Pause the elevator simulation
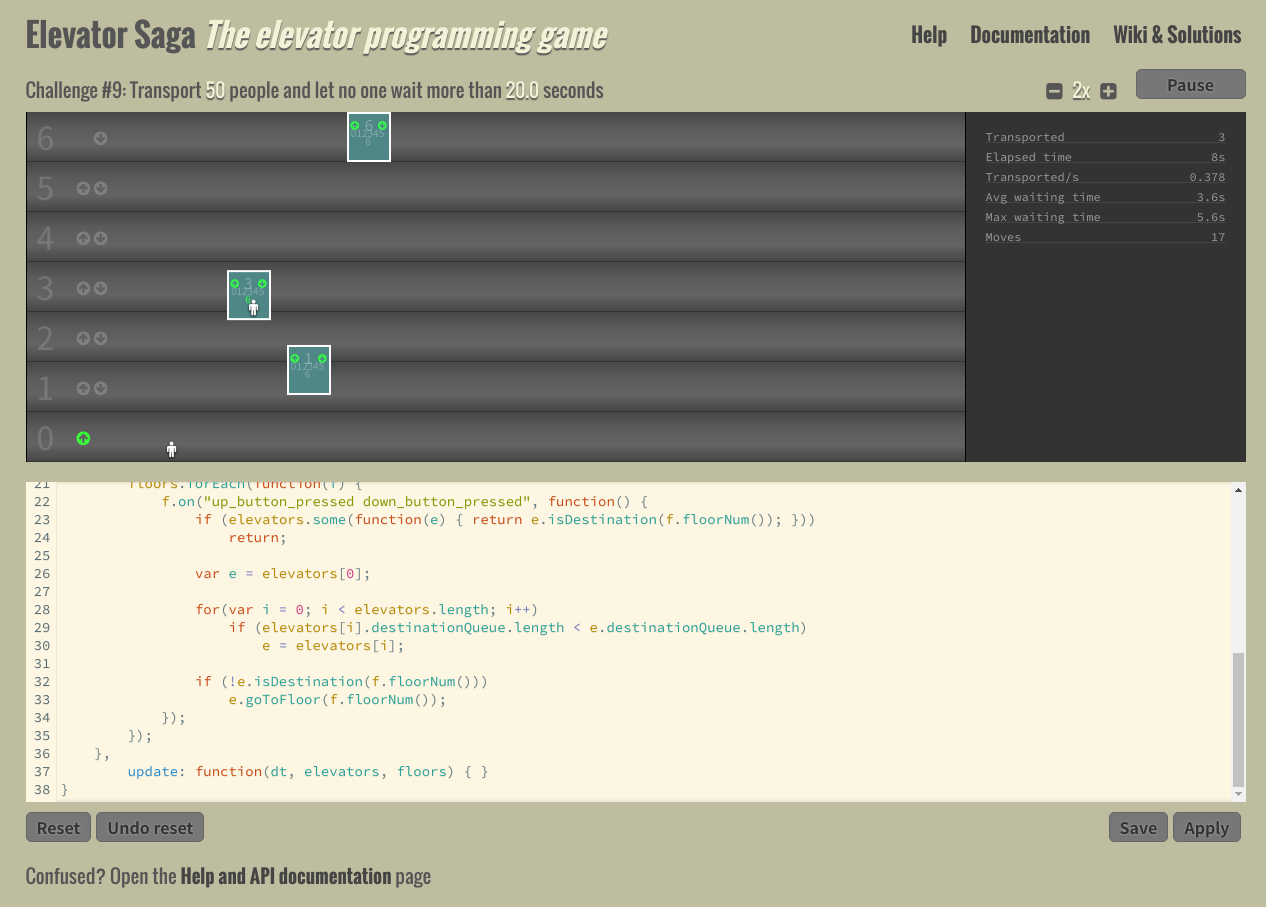Image resolution: width=1266 pixels, height=907 pixels. click(x=1190, y=84)
